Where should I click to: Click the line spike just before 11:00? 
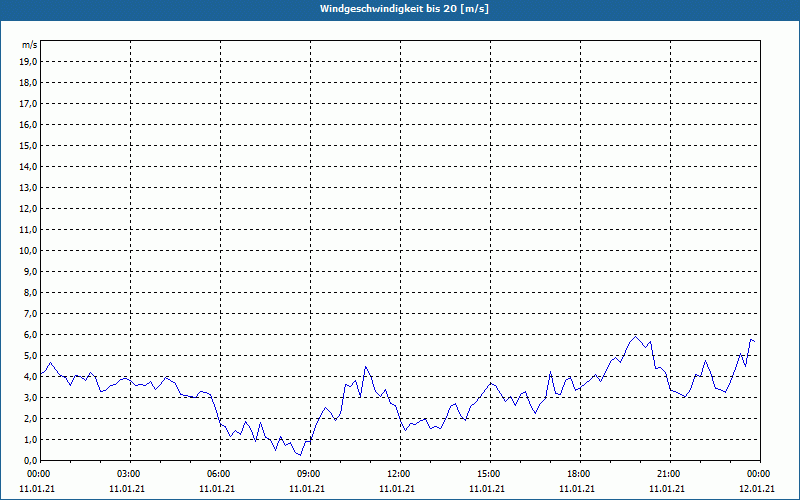(x=365, y=367)
